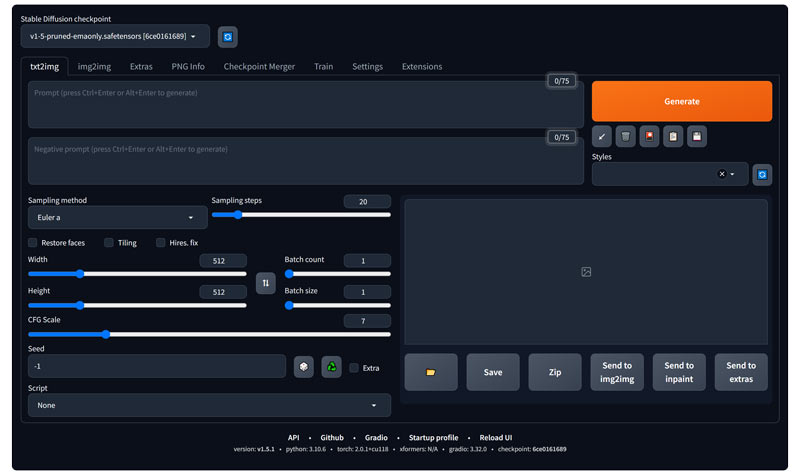This screenshot has height=475, width=800.
Task: Expand the Sampling method dropdown
Action: pyautogui.click(x=117, y=218)
